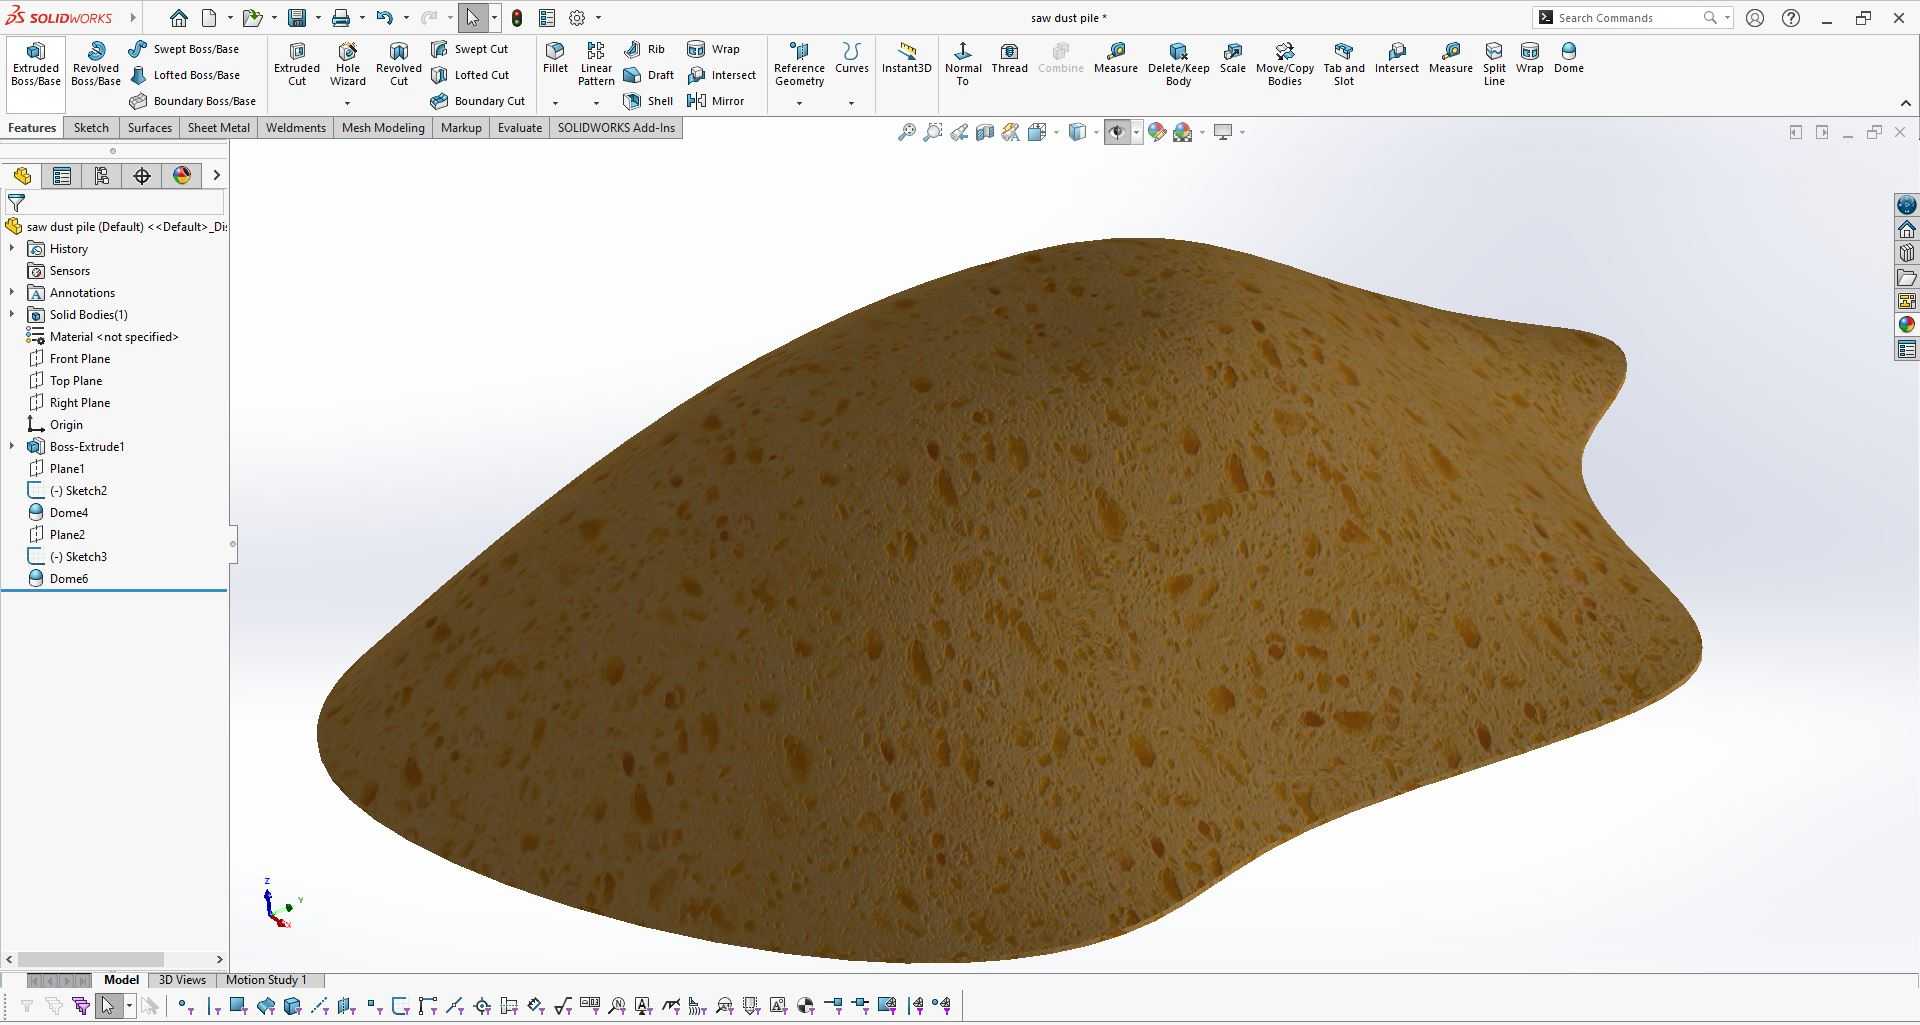Open the Reference Geometry dropdown arrow
Viewport: 1920px width, 1025px height.
(799, 103)
